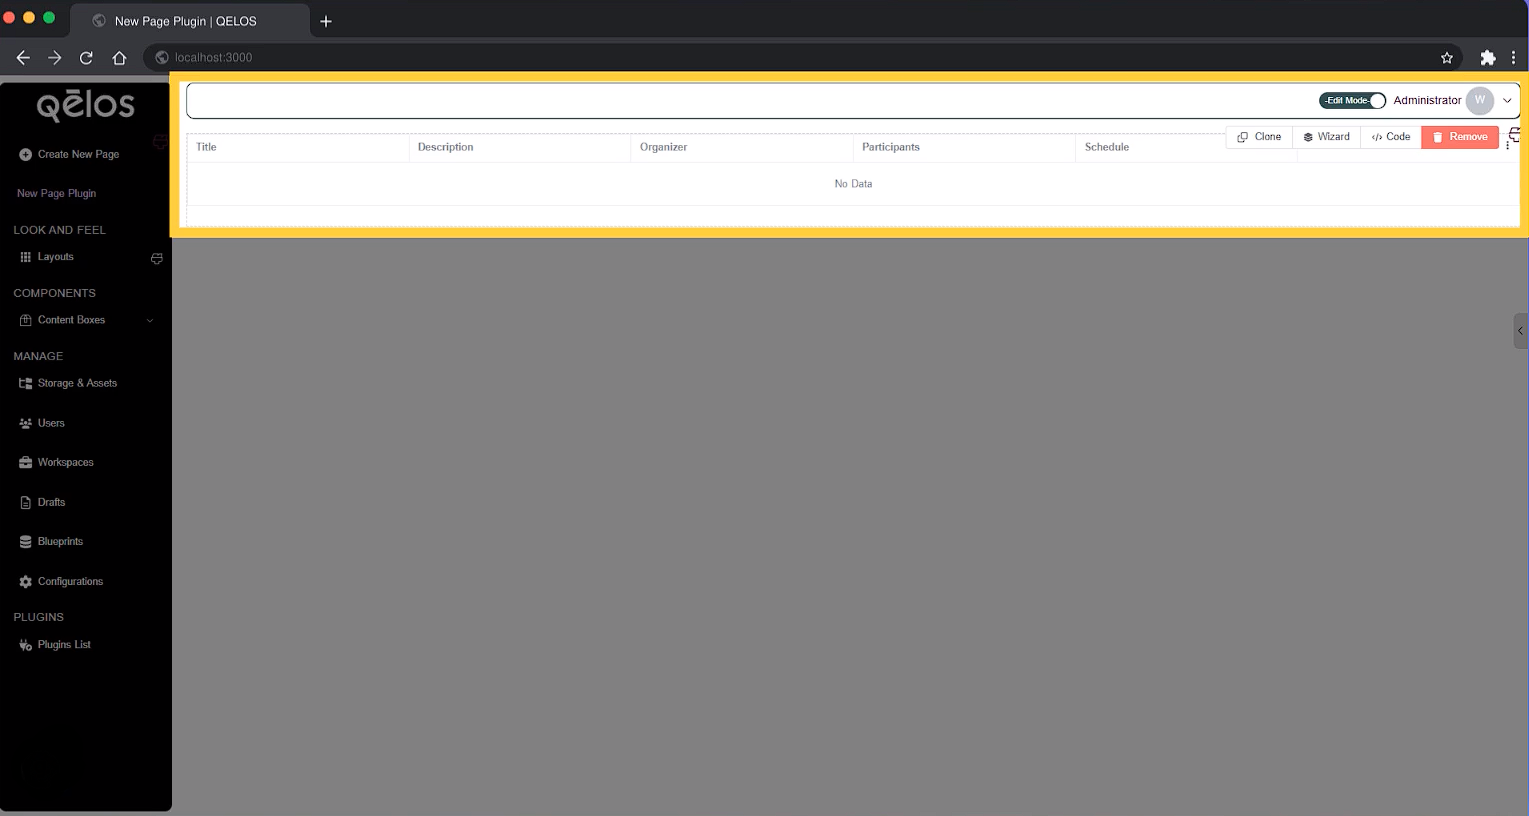Go to Workspaces in the sidebar
The image size is (1529, 816).
tap(66, 462)
